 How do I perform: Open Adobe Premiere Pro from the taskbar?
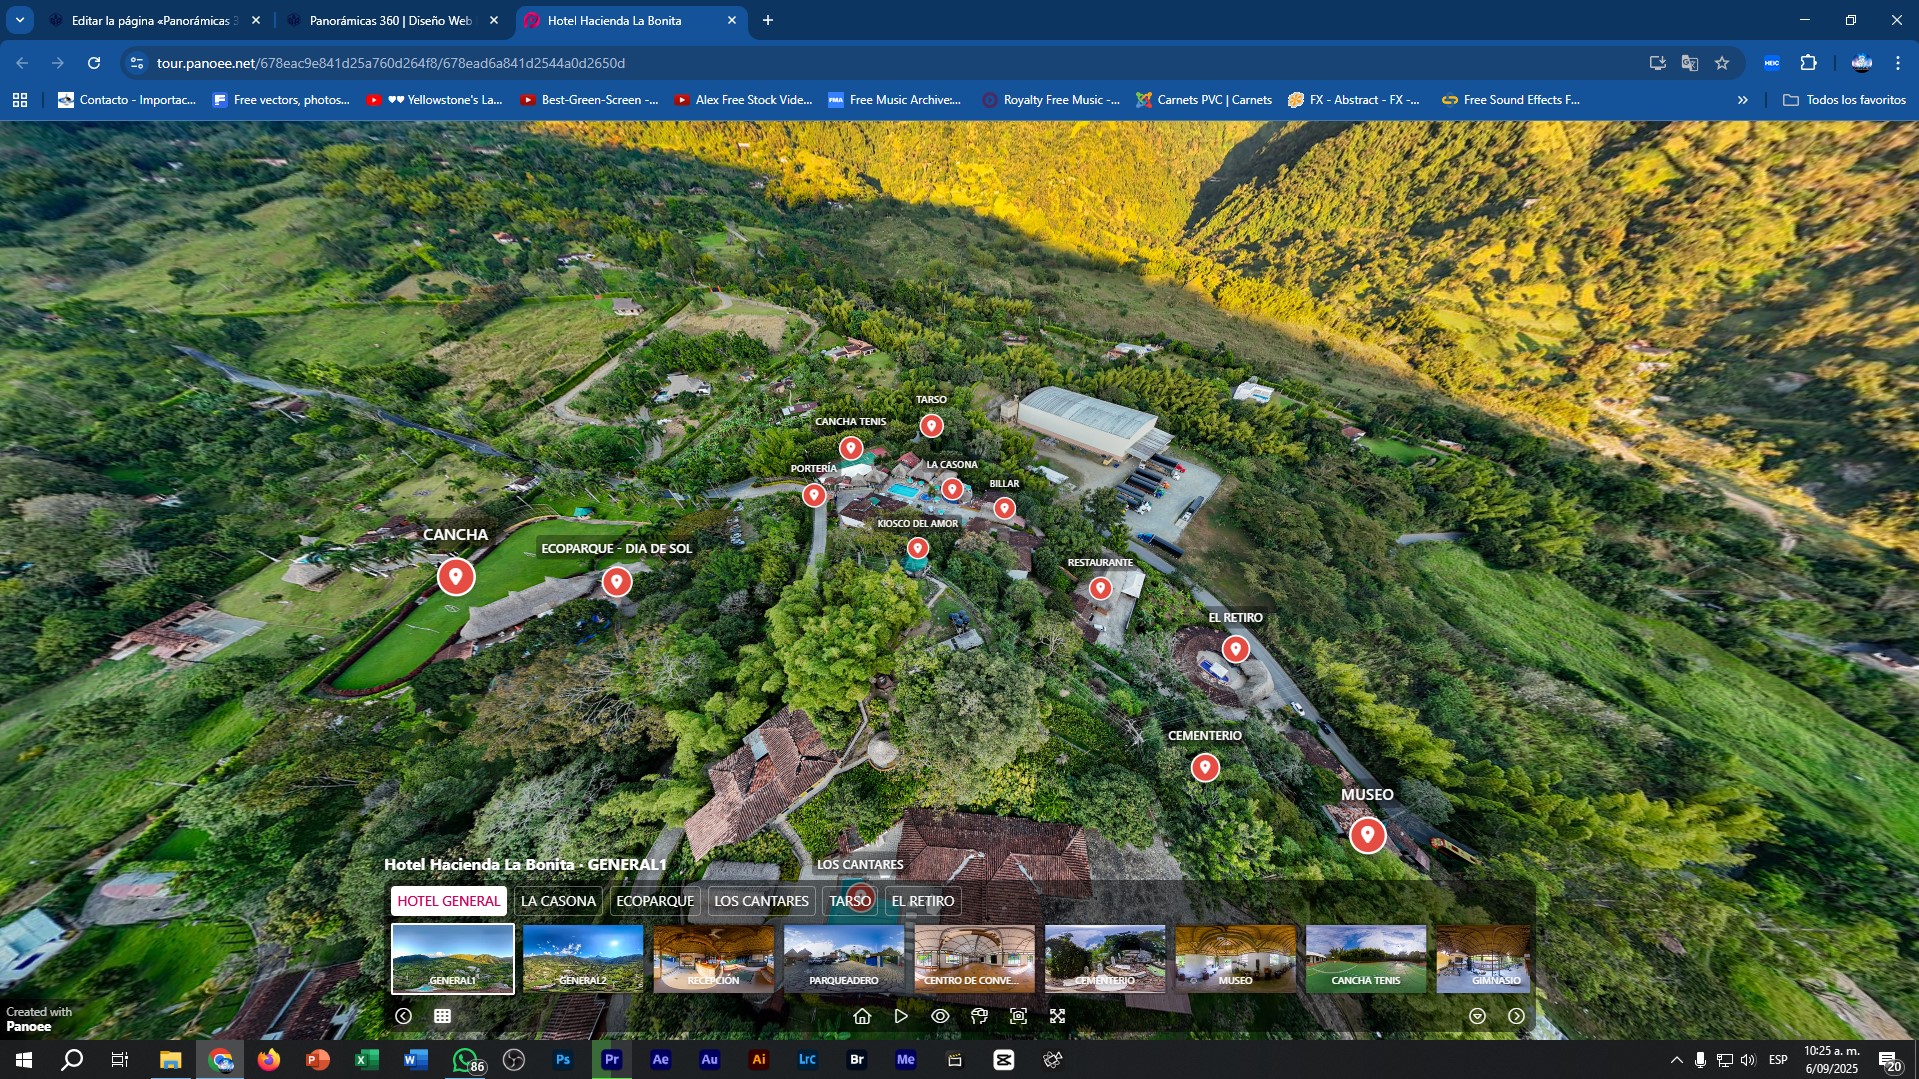click(x=611, y=1060)
